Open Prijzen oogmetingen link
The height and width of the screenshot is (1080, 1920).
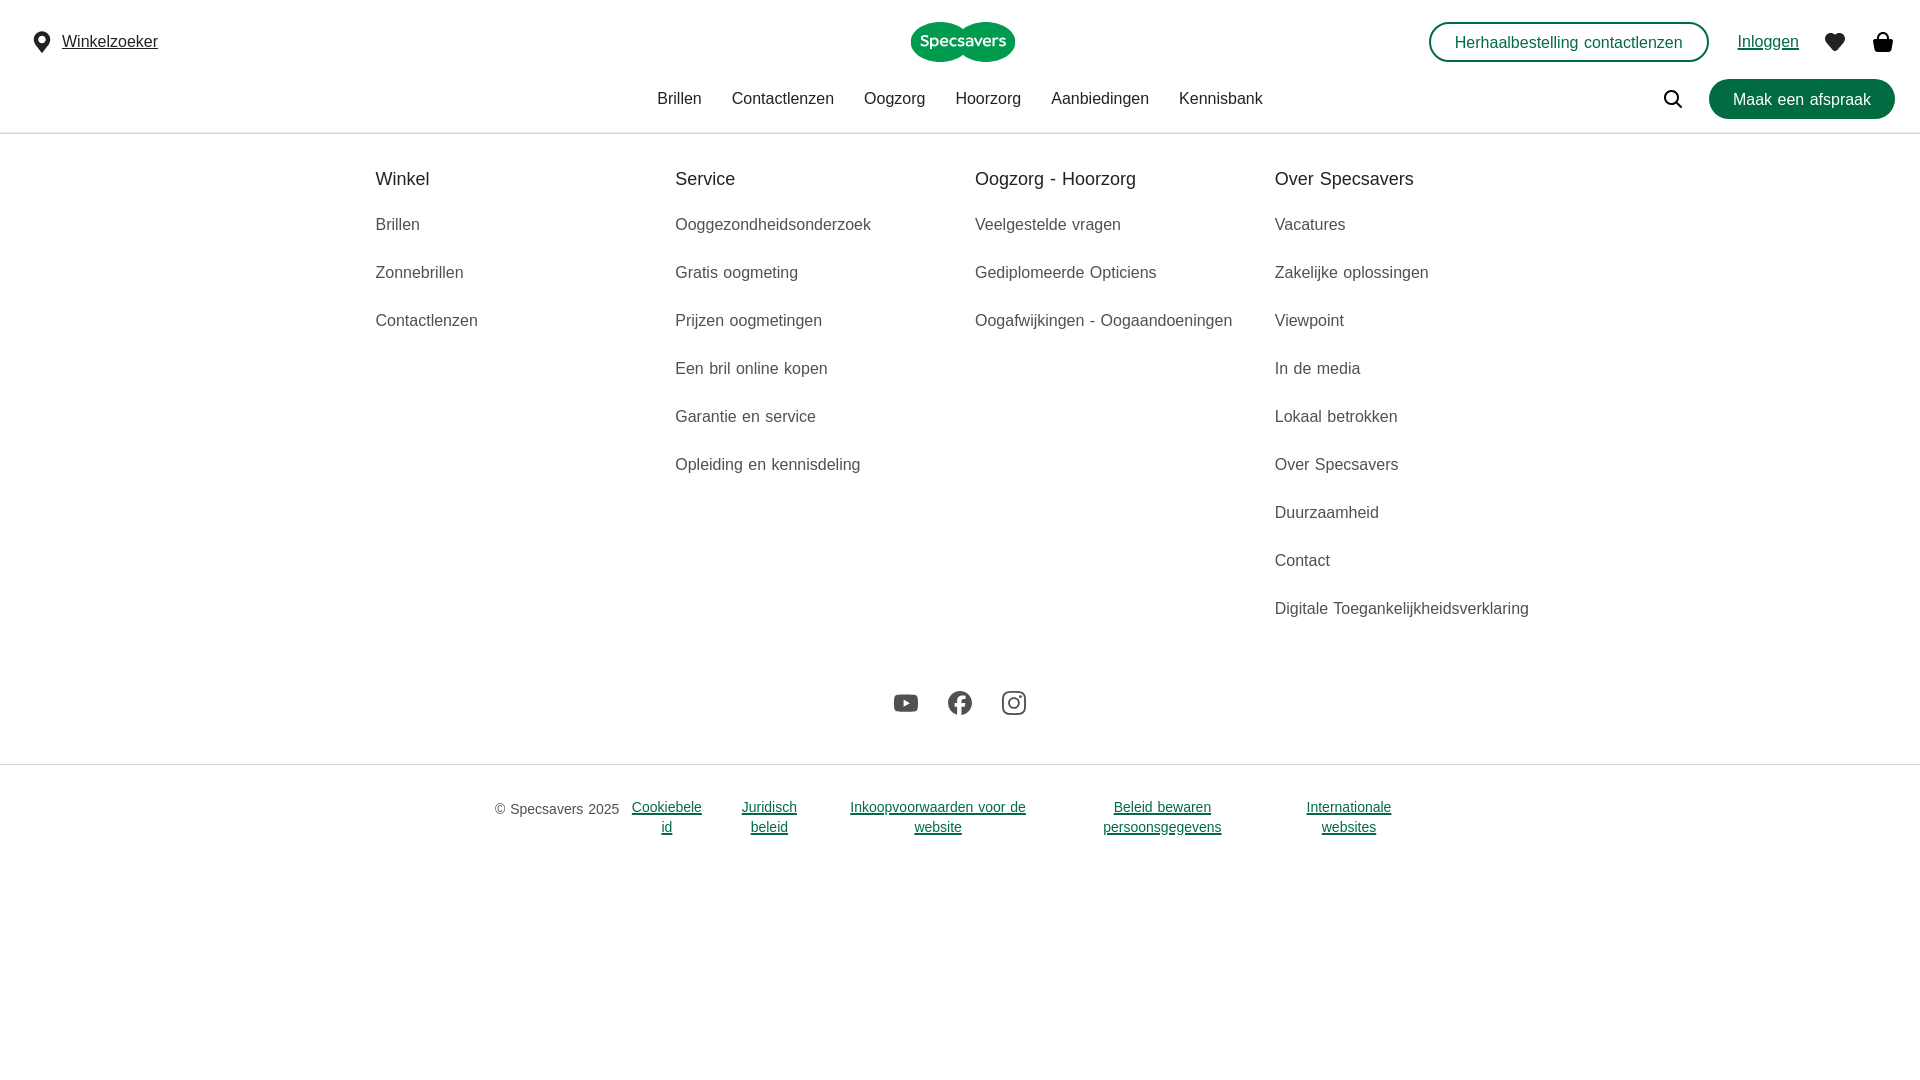click(x=749, y=321)
